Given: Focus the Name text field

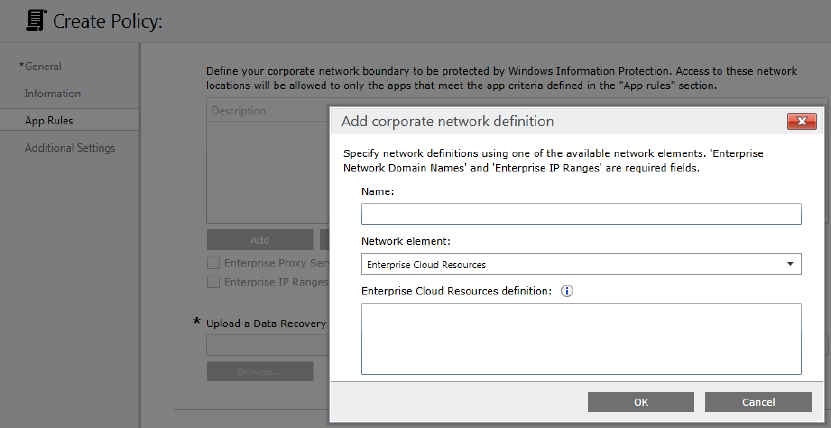Looking at the screenshot, I should pyautogui.click(x=581, y=214).
